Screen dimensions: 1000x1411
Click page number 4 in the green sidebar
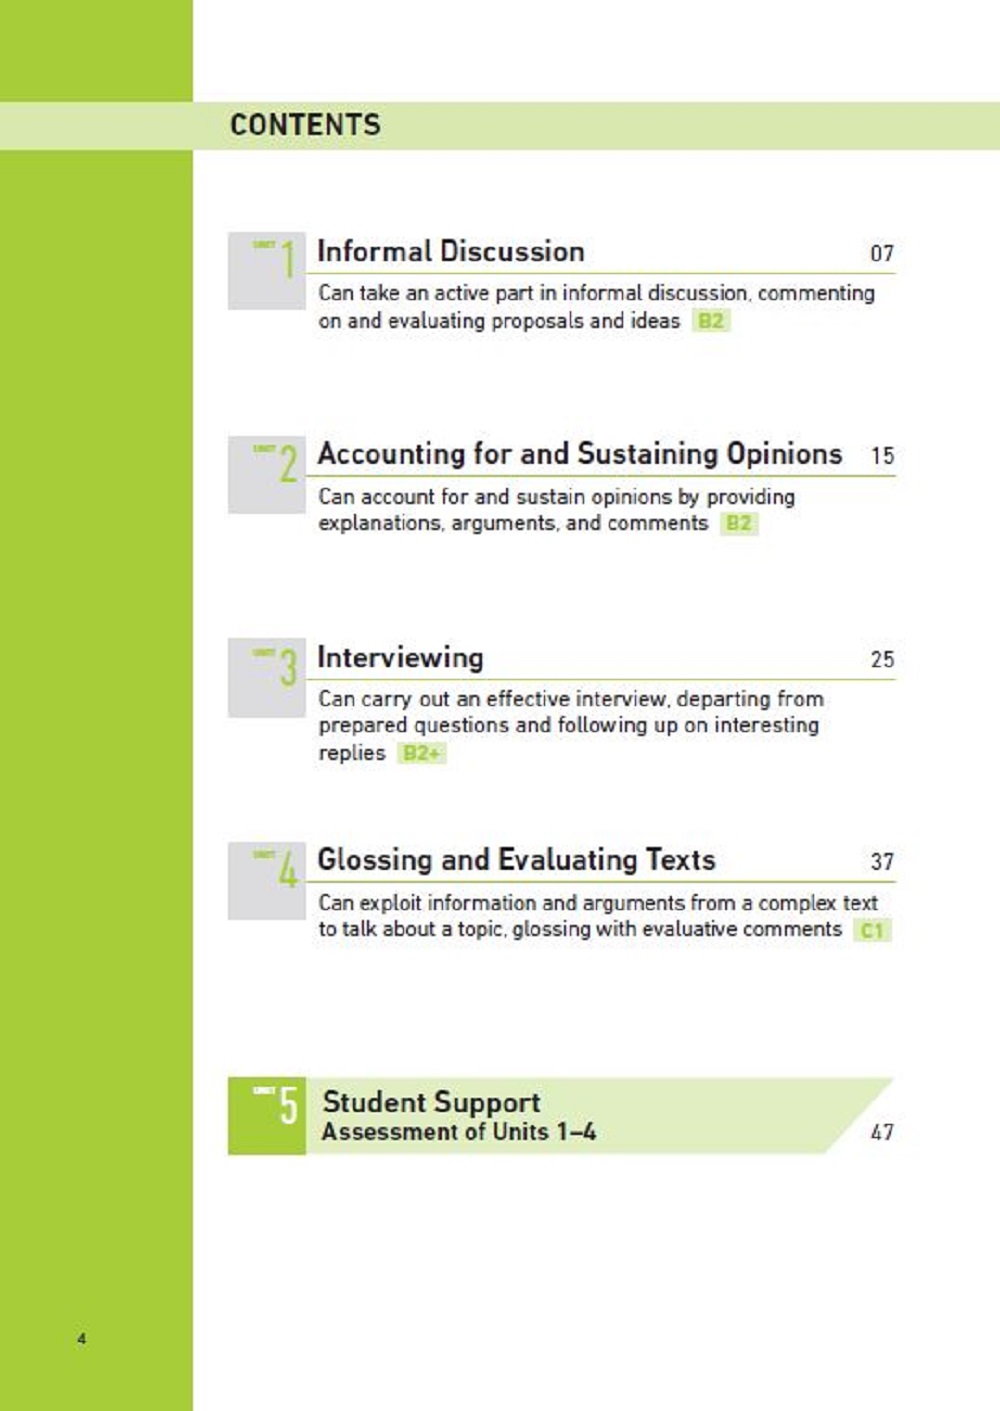tap(82, 1338)
